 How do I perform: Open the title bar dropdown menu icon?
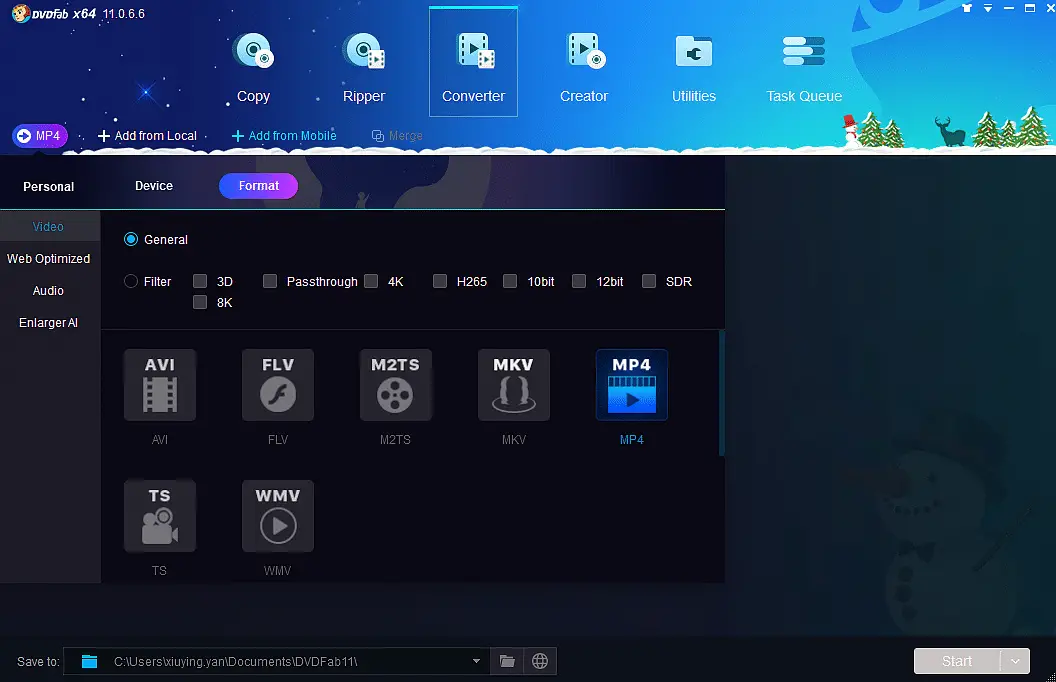(988, 8)
